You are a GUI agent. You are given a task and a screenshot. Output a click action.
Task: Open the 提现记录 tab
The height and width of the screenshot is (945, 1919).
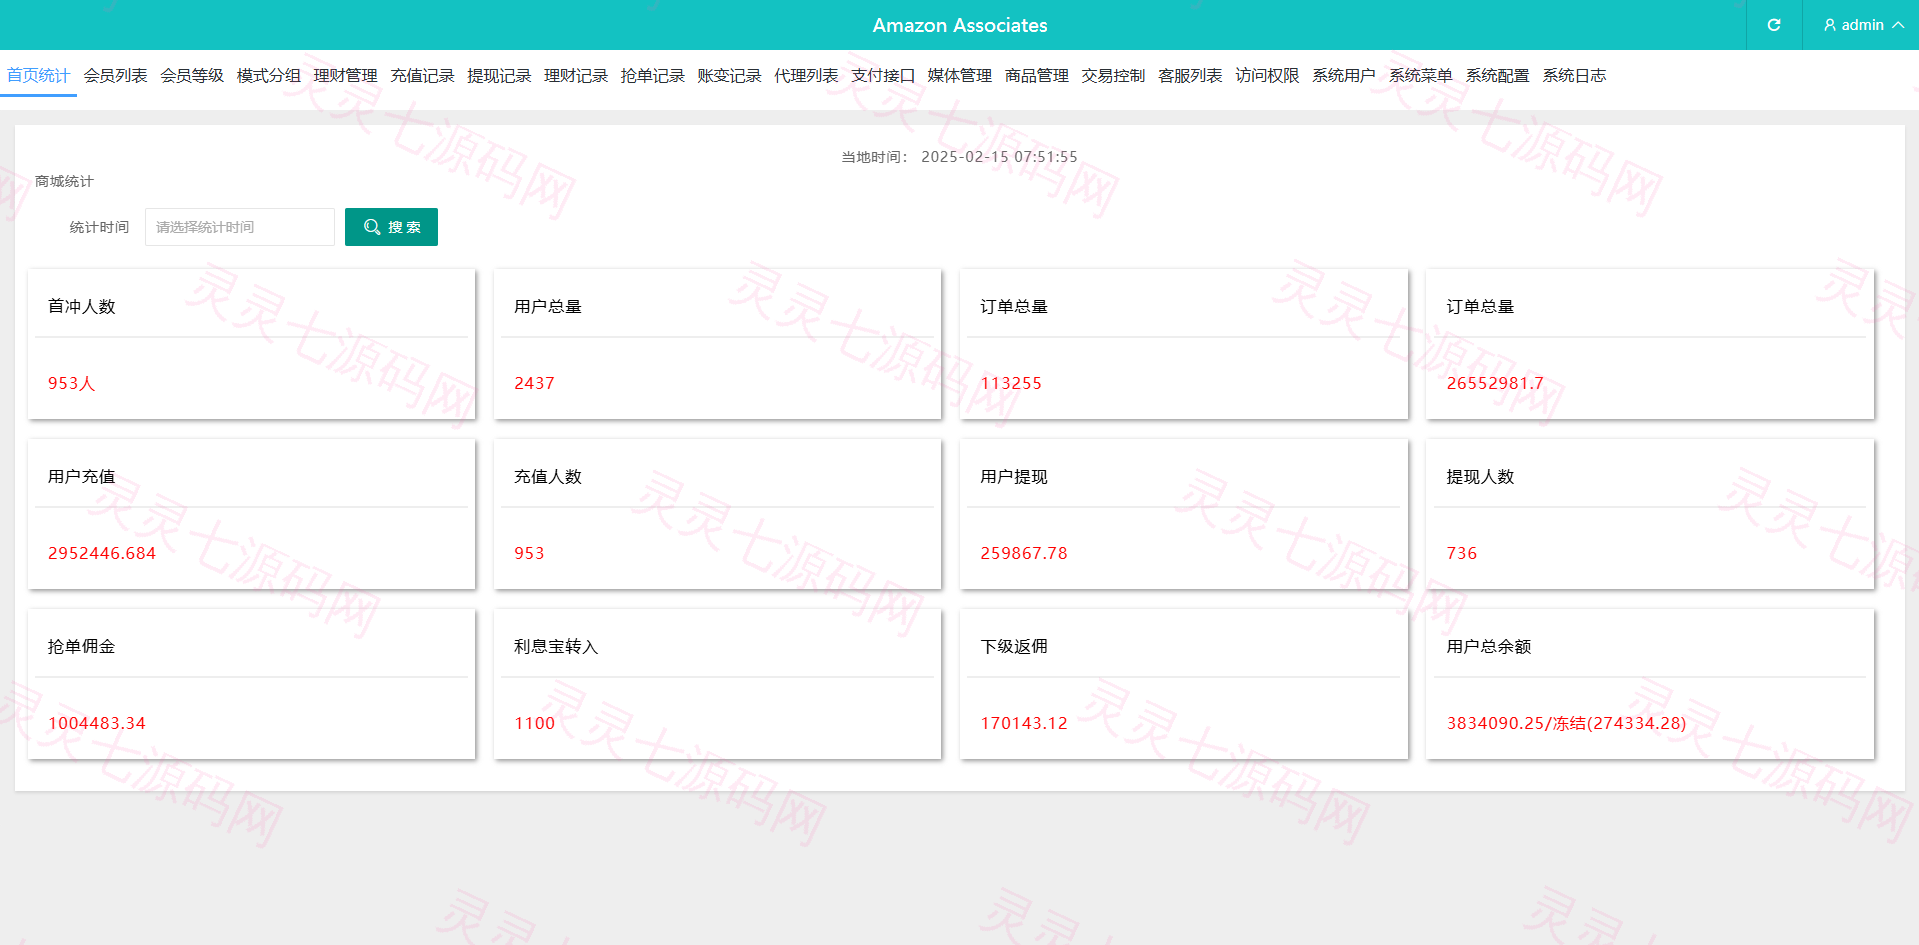499,75
